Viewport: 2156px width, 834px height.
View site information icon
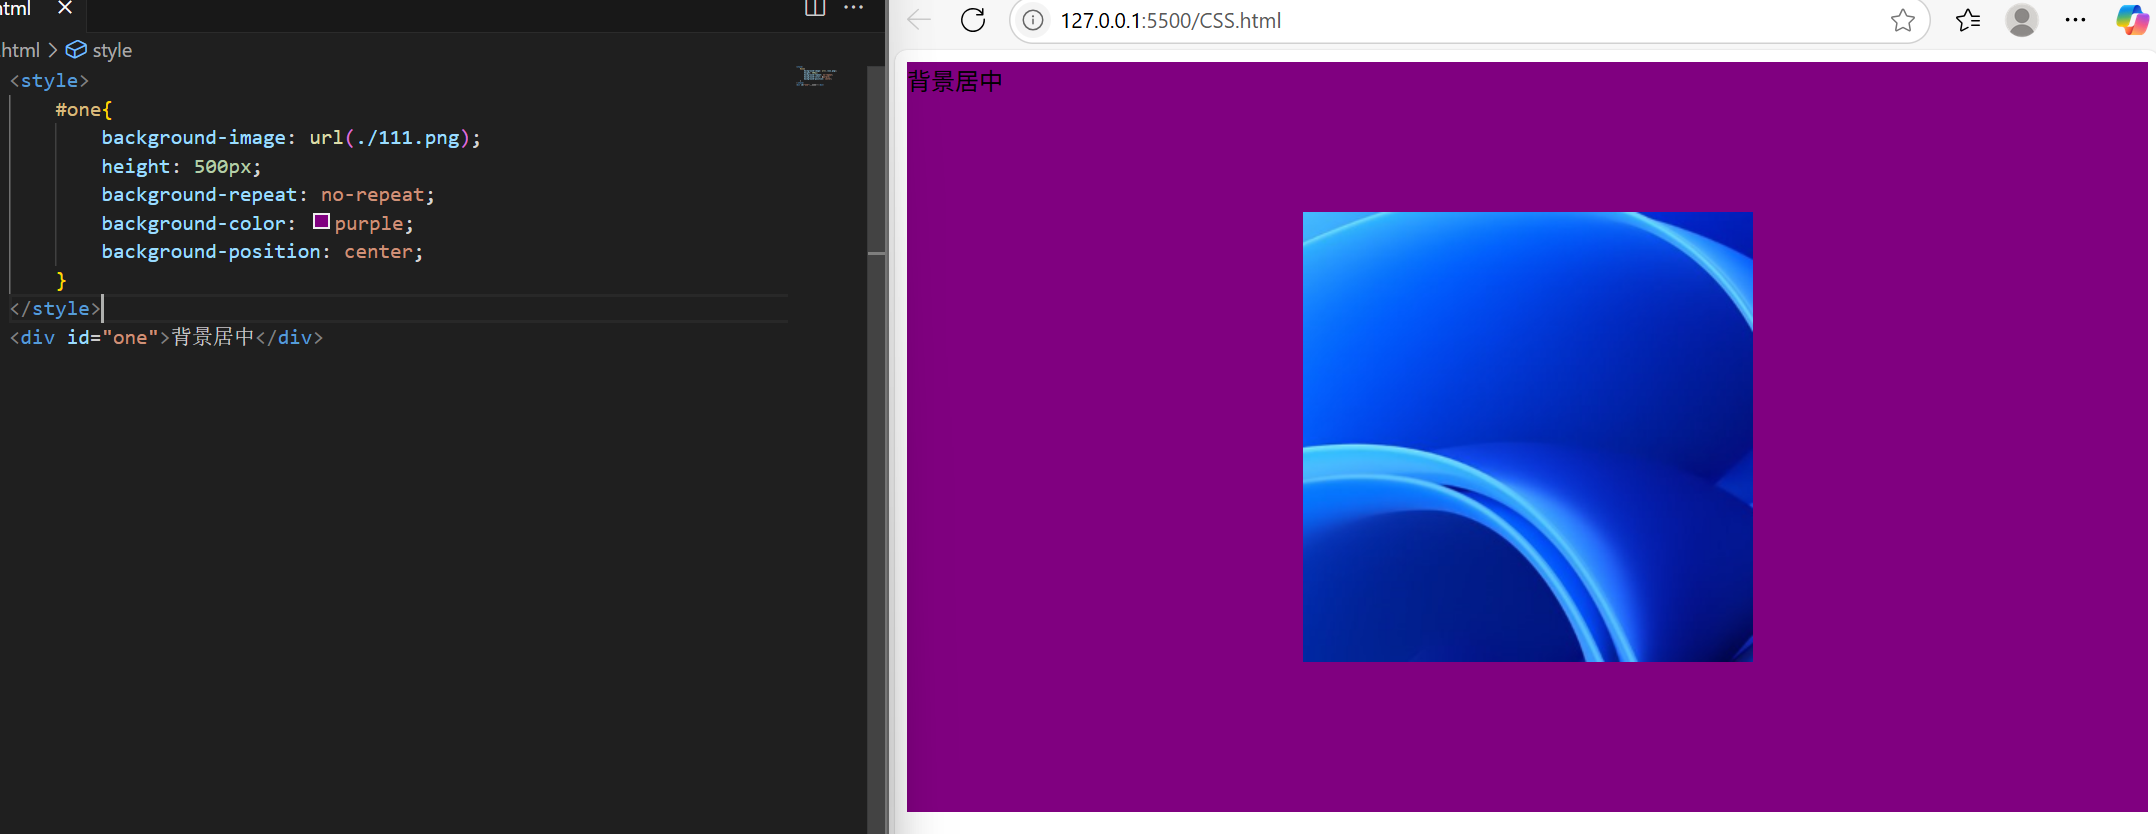1033,20
